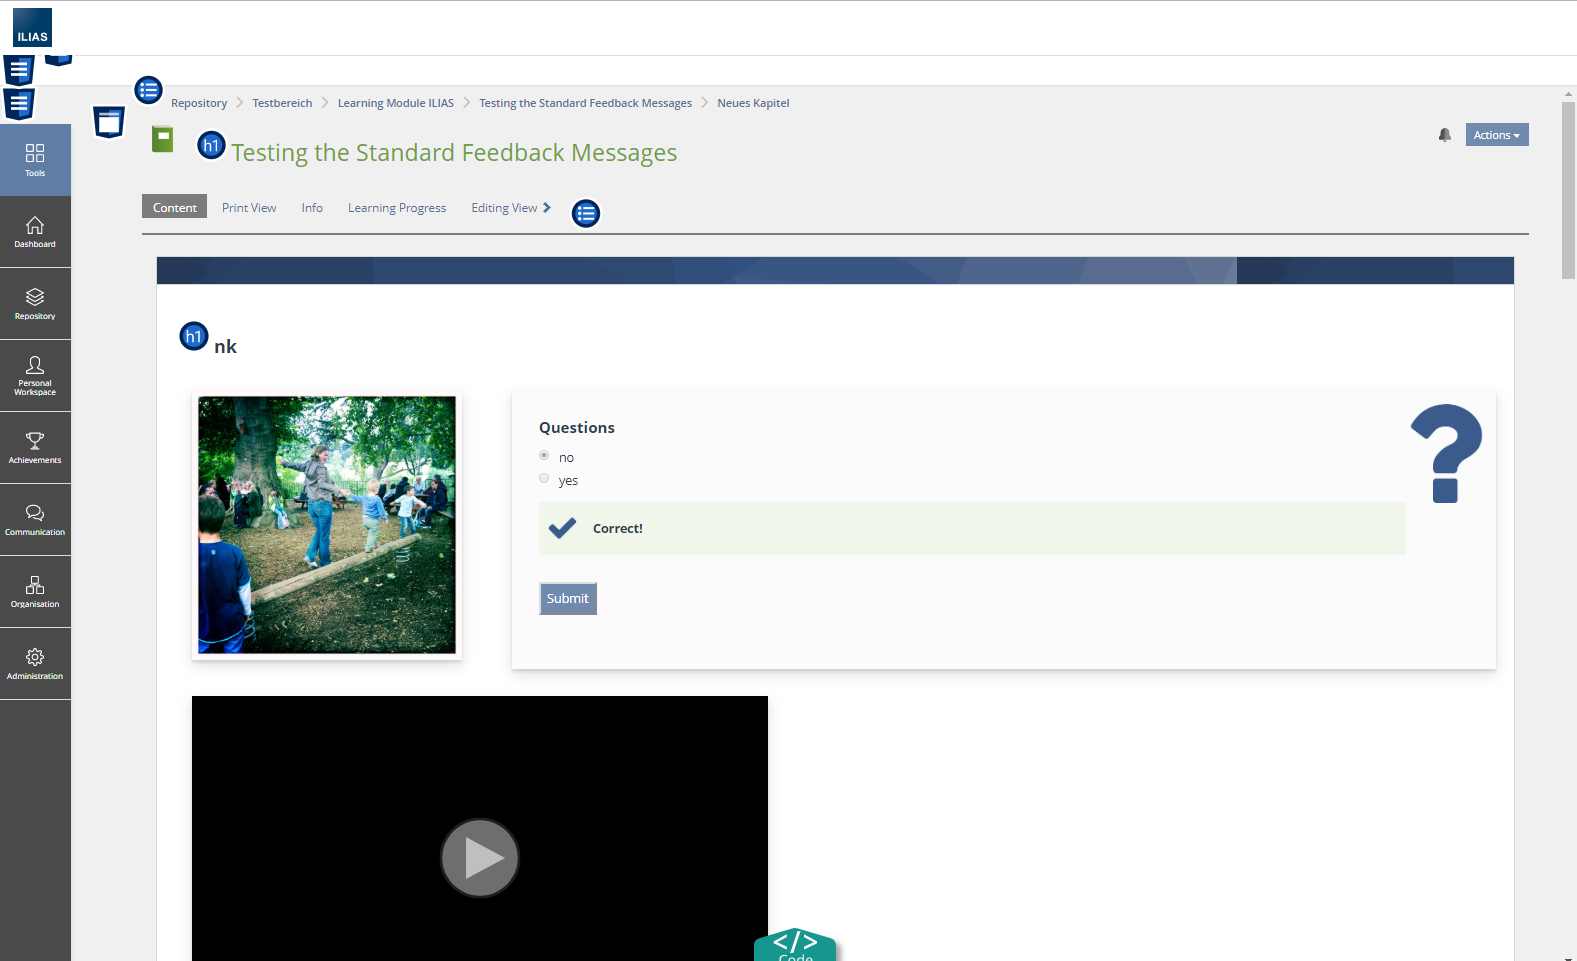This screenshot has height=961, width=1577.
Task: Play the embedded video
Action: 480,858
